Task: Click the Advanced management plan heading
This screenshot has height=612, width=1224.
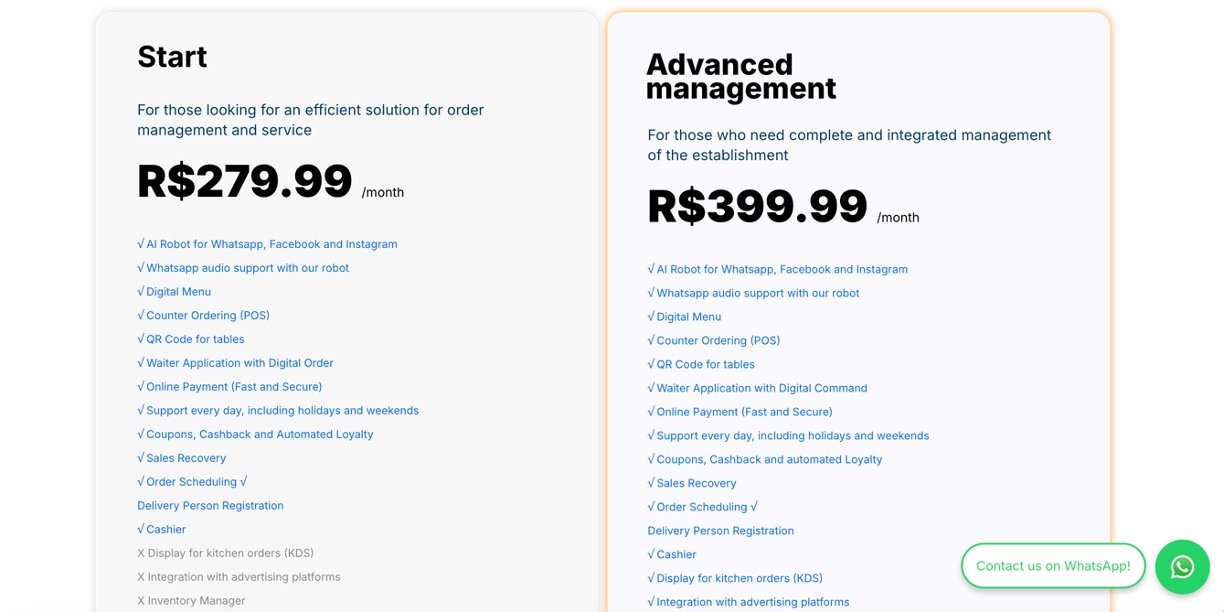Action: [741, 77]
